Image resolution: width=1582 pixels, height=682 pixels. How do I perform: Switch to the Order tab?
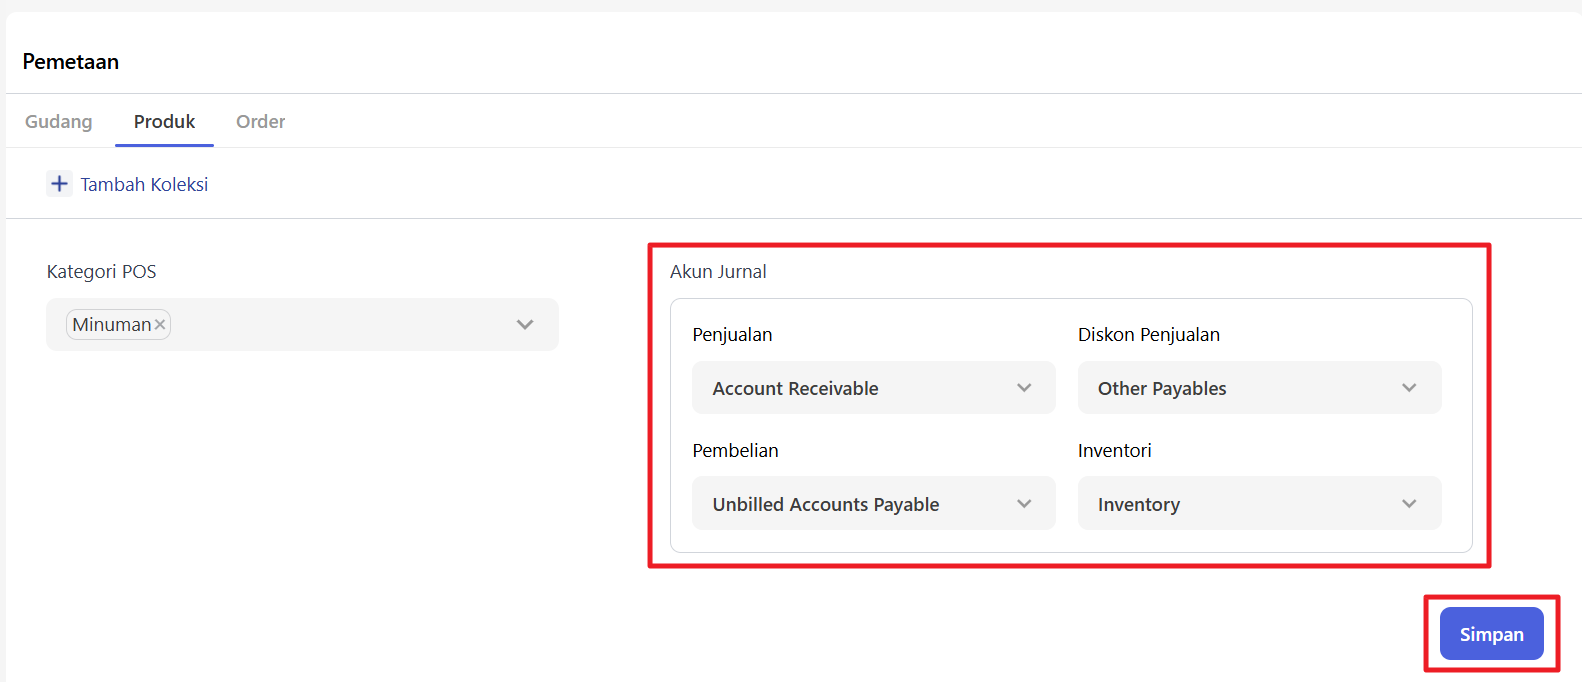(x=260, y=122)
